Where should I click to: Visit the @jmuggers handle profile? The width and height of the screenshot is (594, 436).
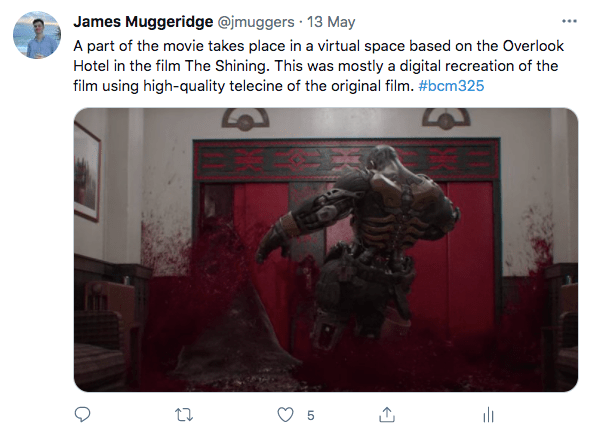(x=256, y=22)
